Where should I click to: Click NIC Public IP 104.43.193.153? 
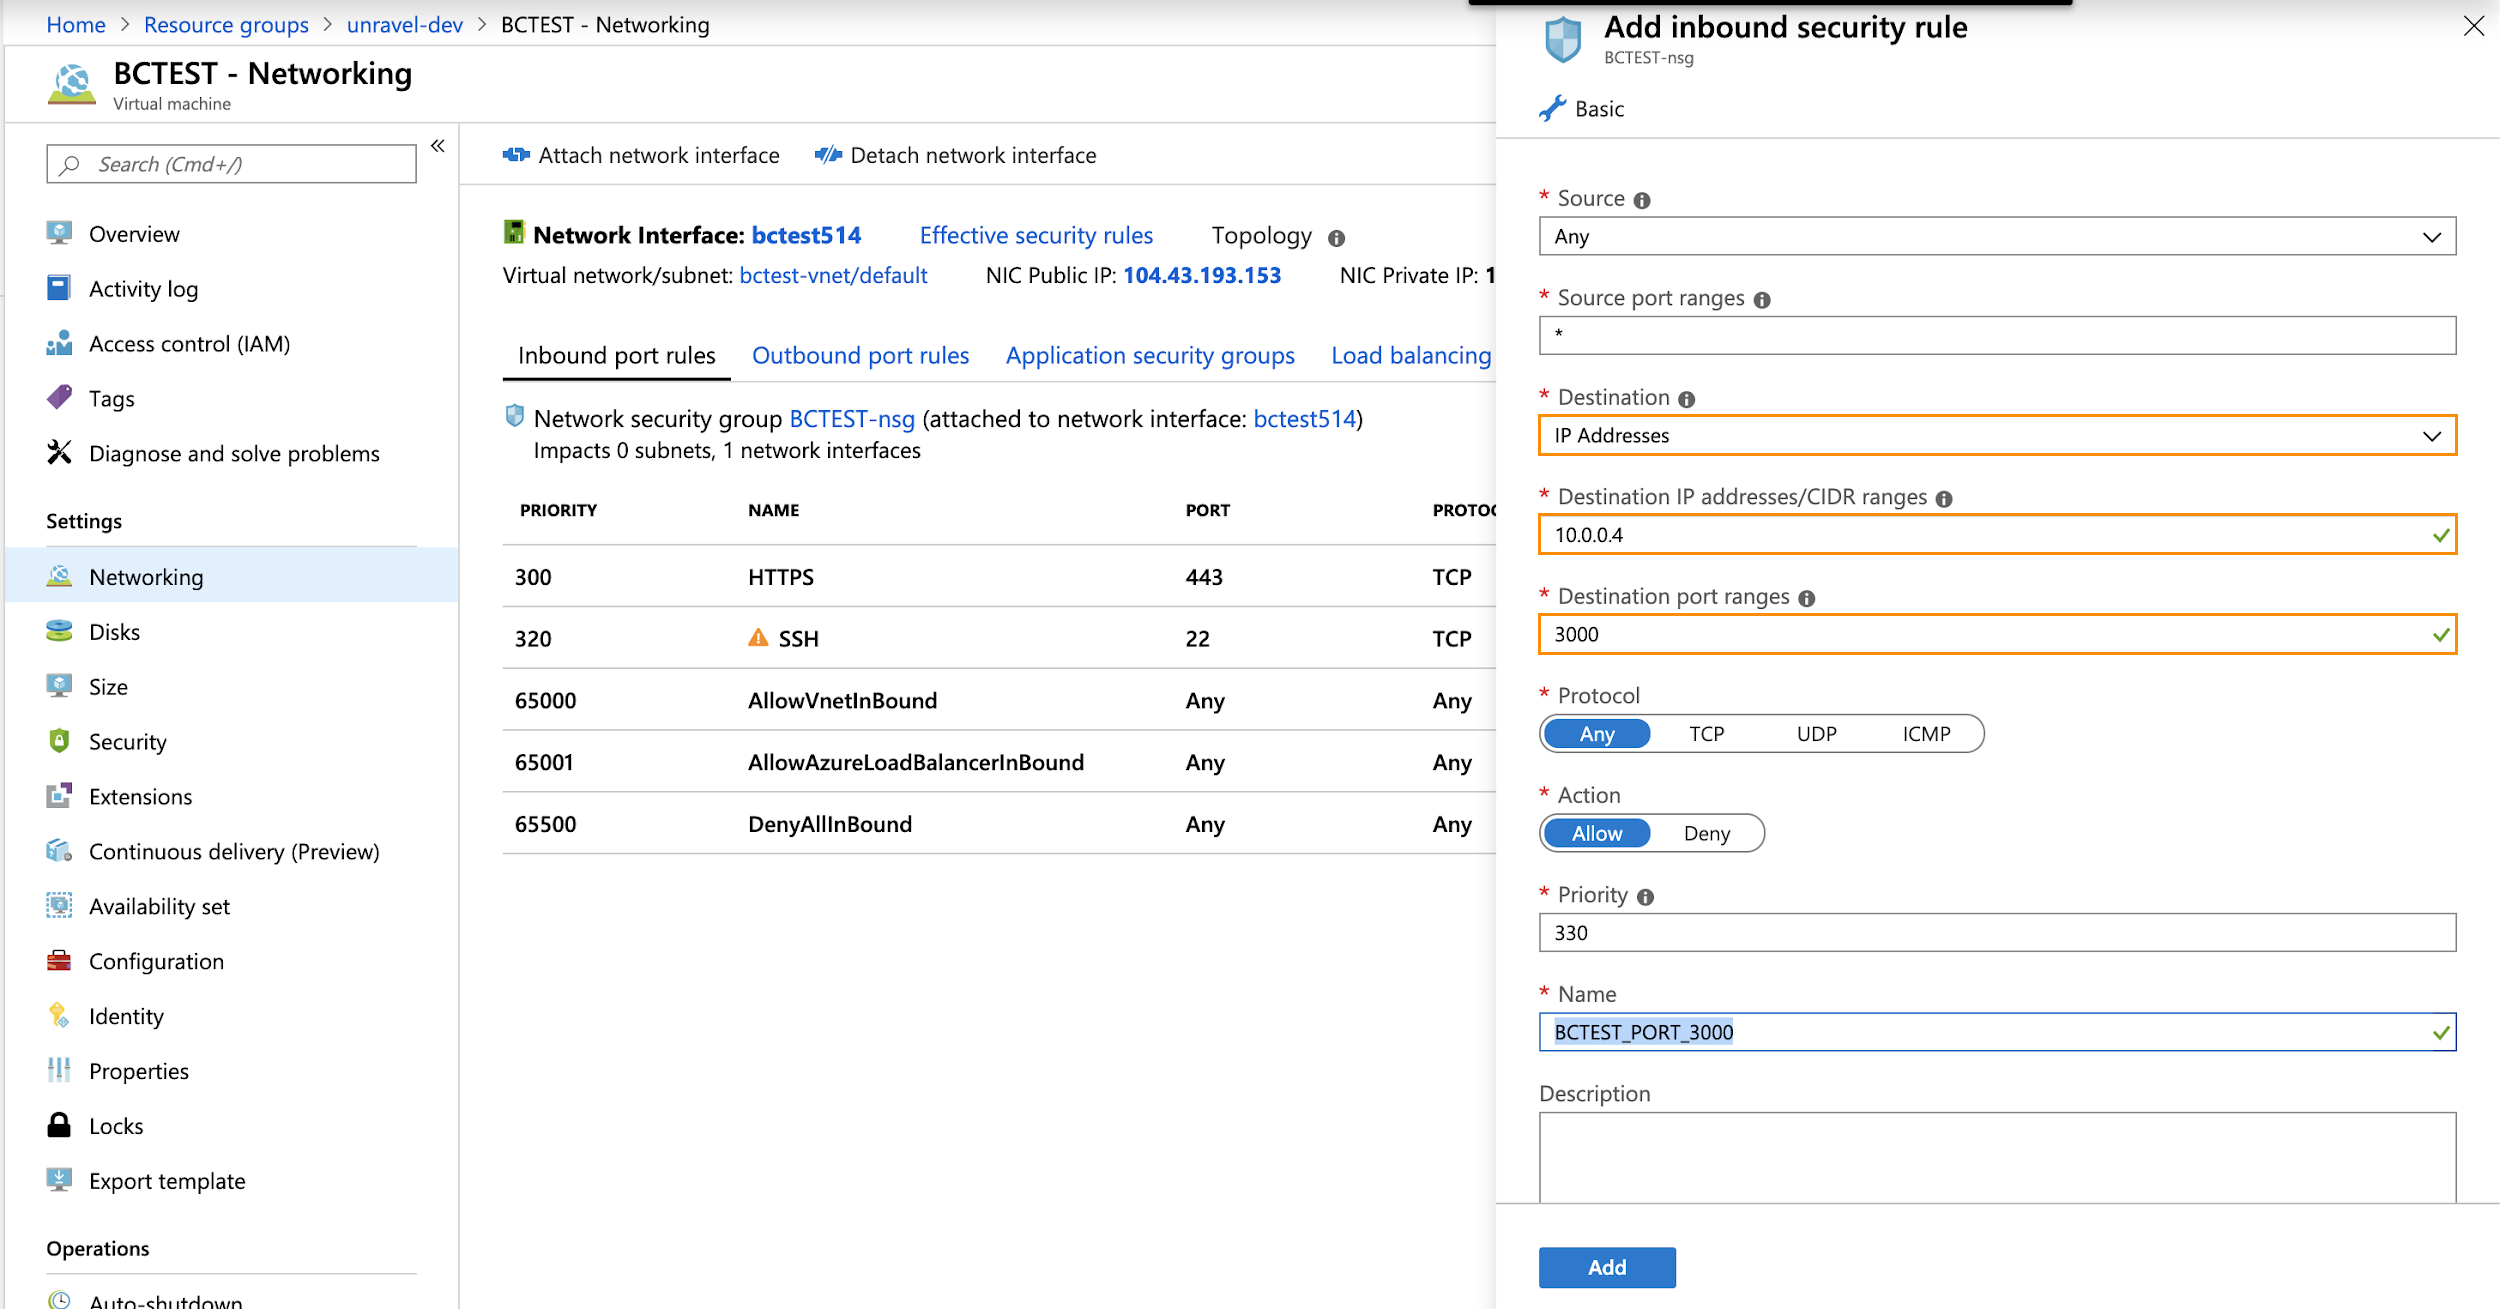[x=1202, y=275]
